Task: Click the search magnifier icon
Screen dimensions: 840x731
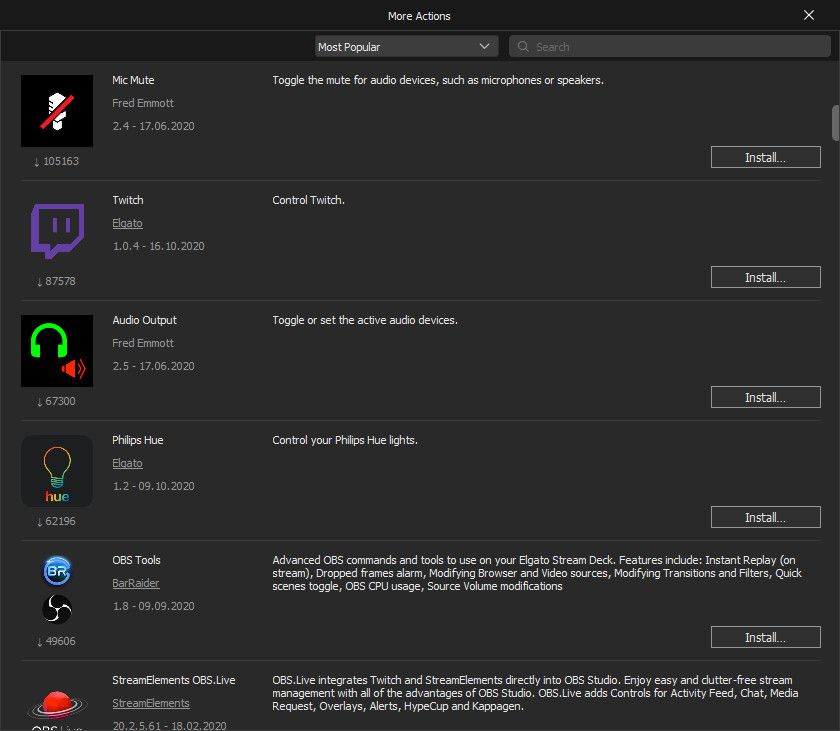Action: (523, 47)
